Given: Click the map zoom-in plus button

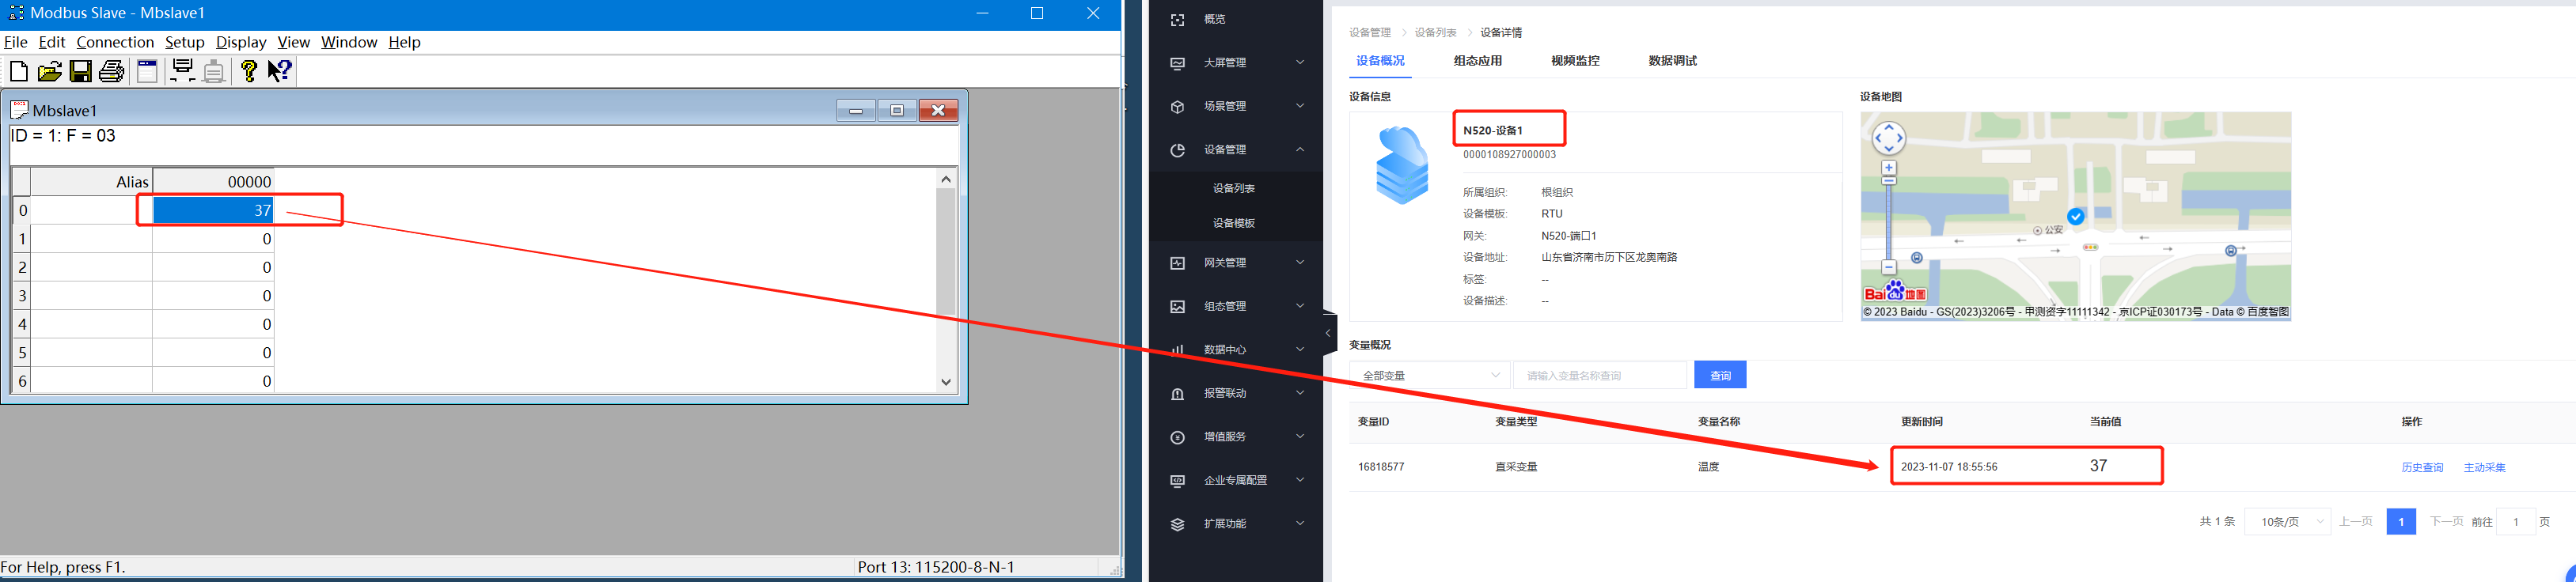Looking at the screenshot, I should pyautogui.click(x=1888, y=168).
